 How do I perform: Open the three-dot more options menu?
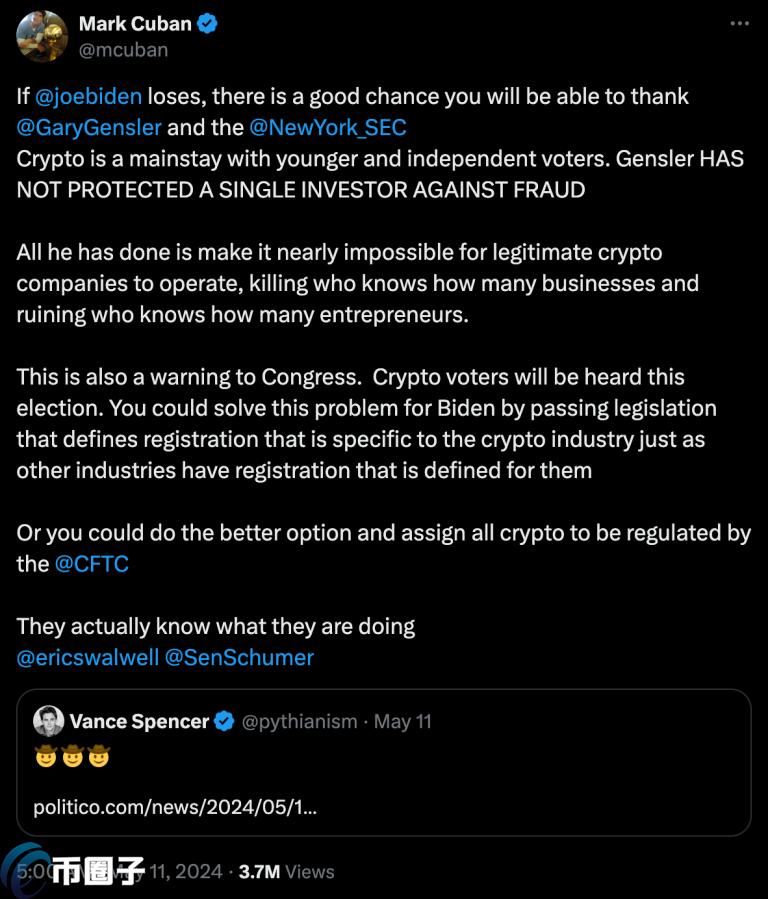[x=739, y=24]
